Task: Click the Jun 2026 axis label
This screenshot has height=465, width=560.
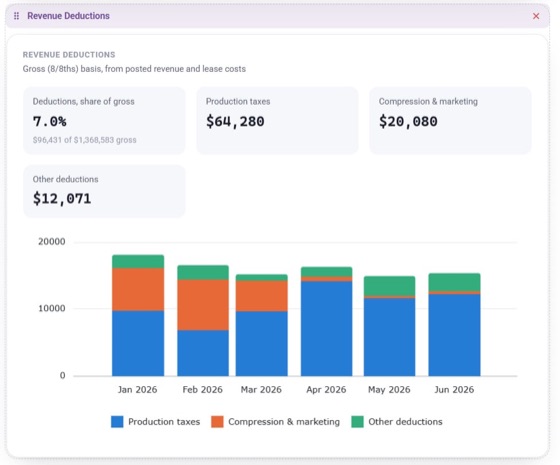Action: (454, 390)
